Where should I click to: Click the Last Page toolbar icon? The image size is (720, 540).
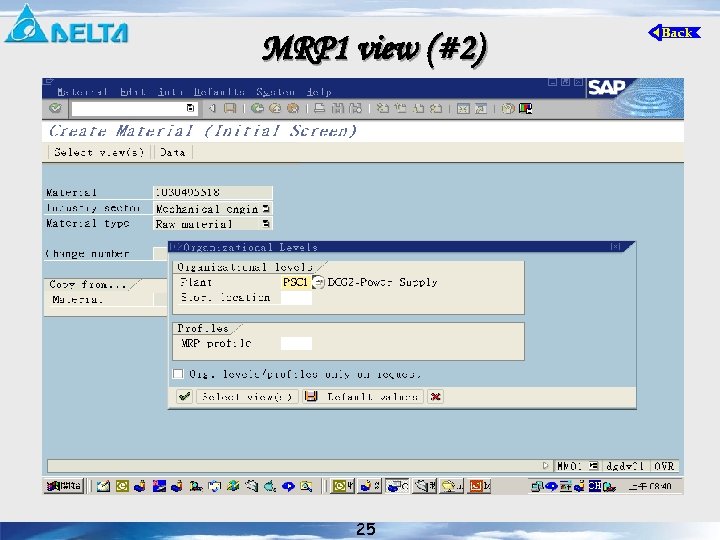[x=436, y=108]
